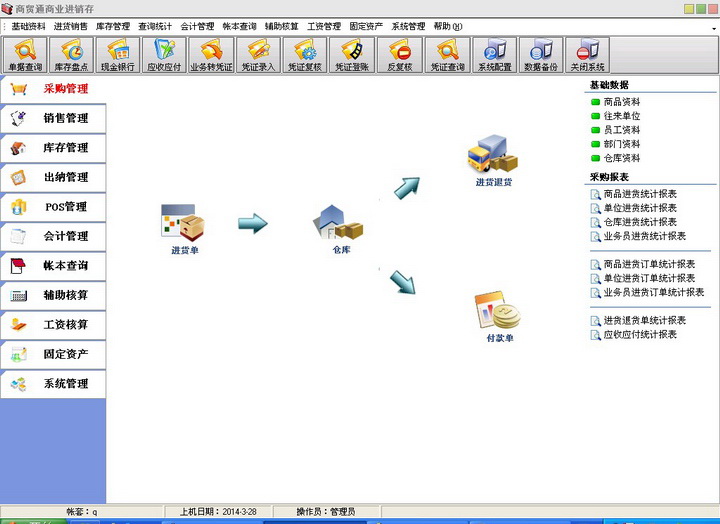The width and height of the screenshot is (720, 524).
Task: Open the 帐本查询 menu in menu bar
Action: click(240, 27)
